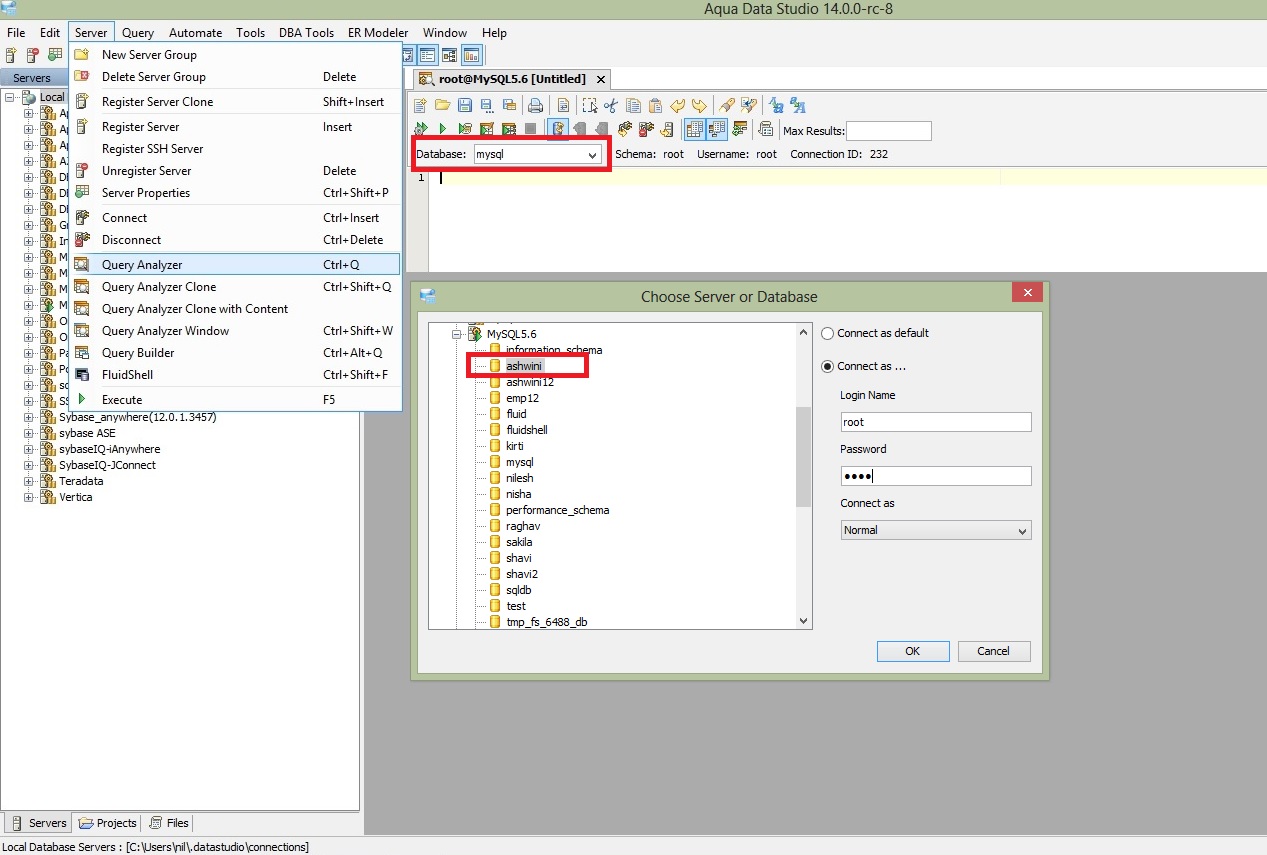
Task: Switch to the Projects tab
Action: (x=108, y=823)
